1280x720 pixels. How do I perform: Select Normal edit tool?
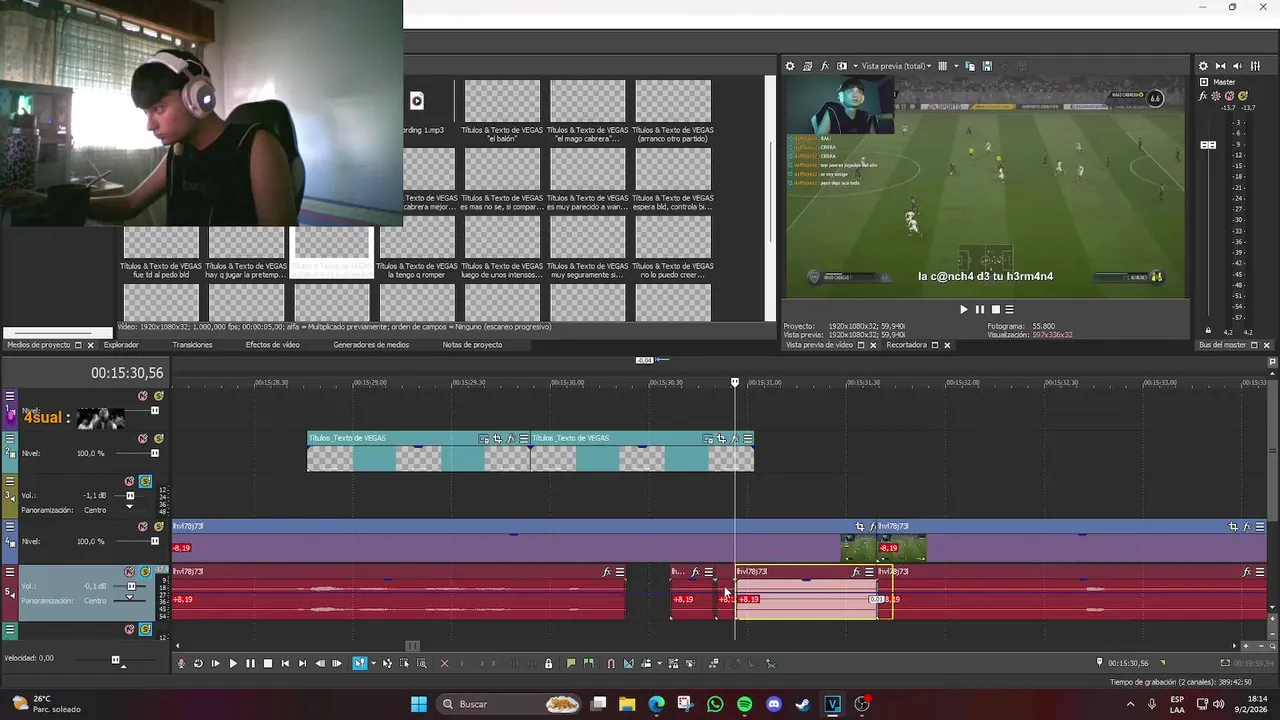360,663
